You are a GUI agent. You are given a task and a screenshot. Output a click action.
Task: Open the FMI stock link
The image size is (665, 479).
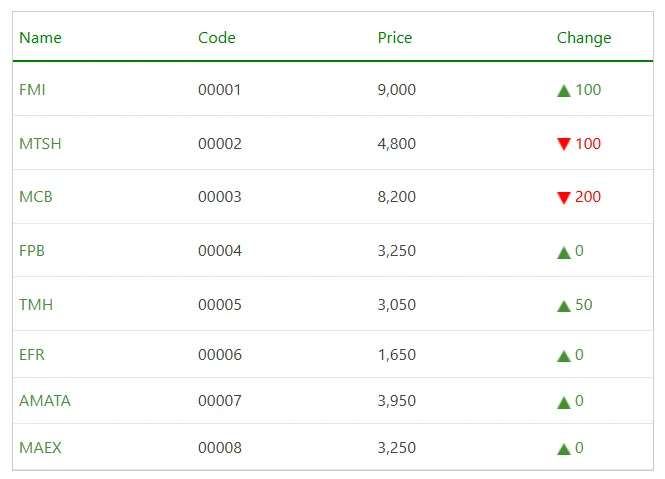click(x=32, y=90)
